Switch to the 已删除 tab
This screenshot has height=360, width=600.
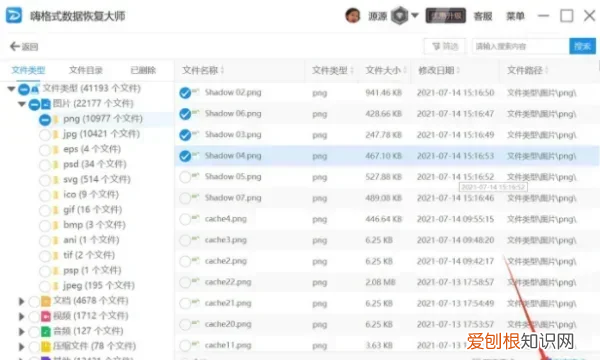click(143, 70)
